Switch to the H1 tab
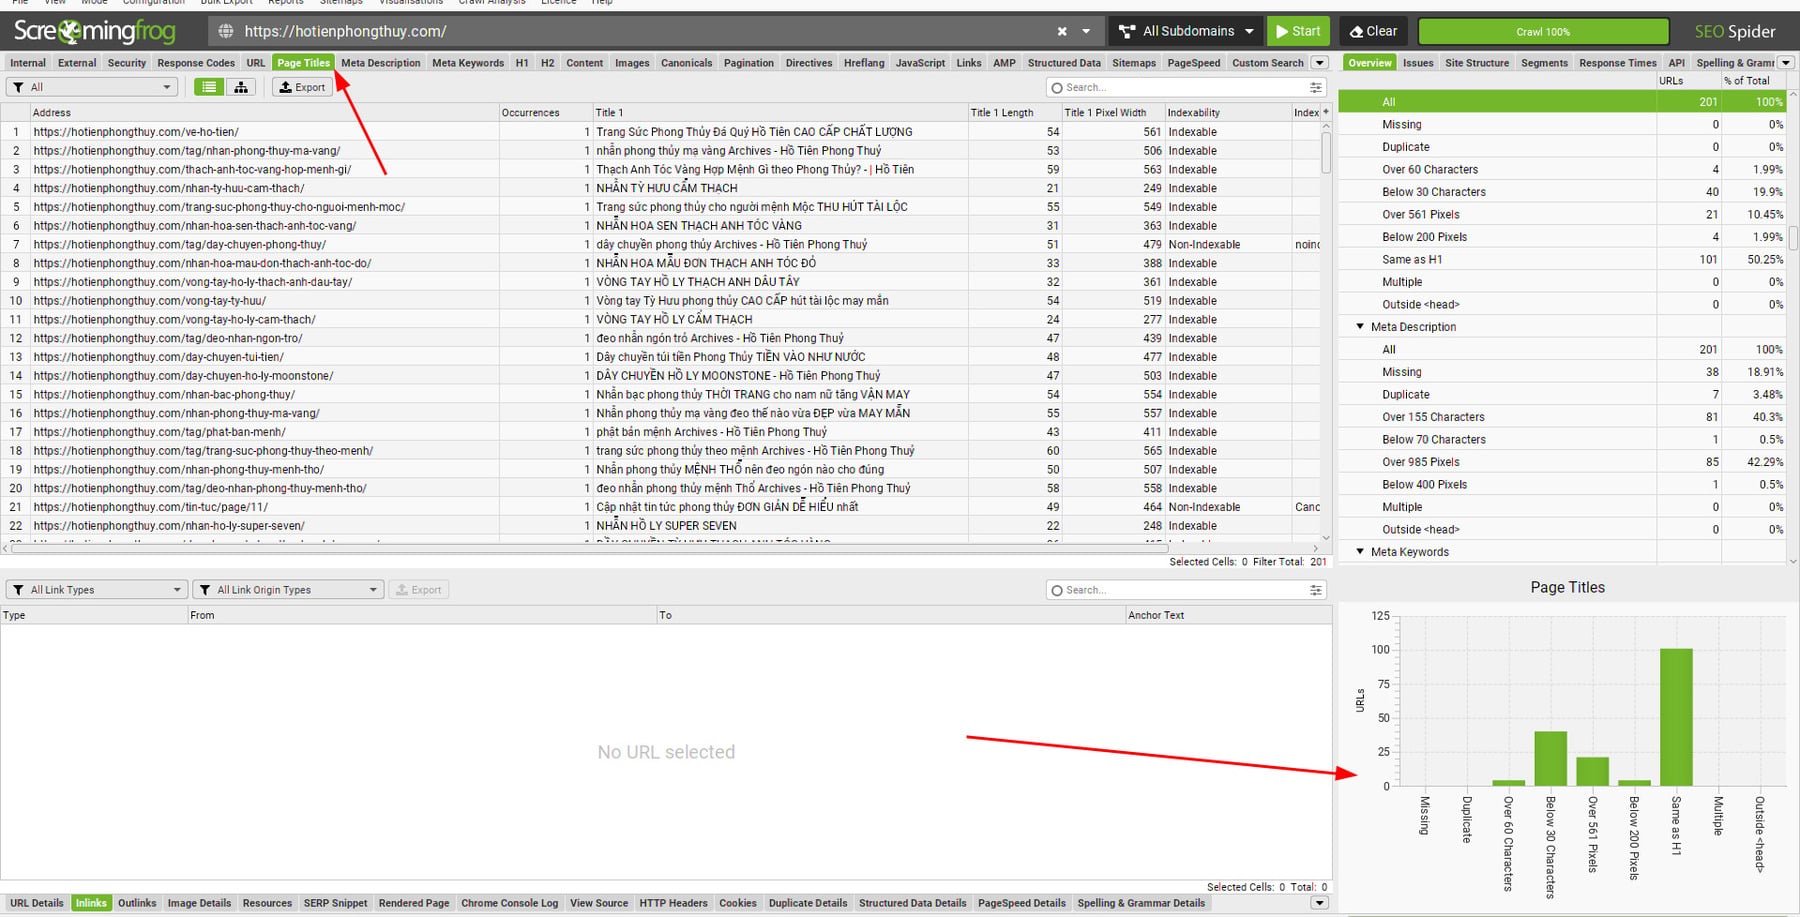 click(x=522, y=62)
